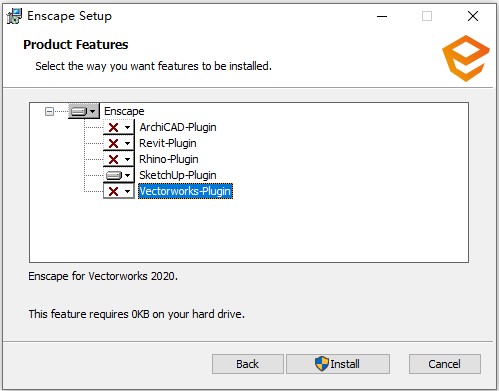Select the Enscape root feature label
The height and width of the screenshot is (391, 499).
pyautogui.click(x=124, y=111)
